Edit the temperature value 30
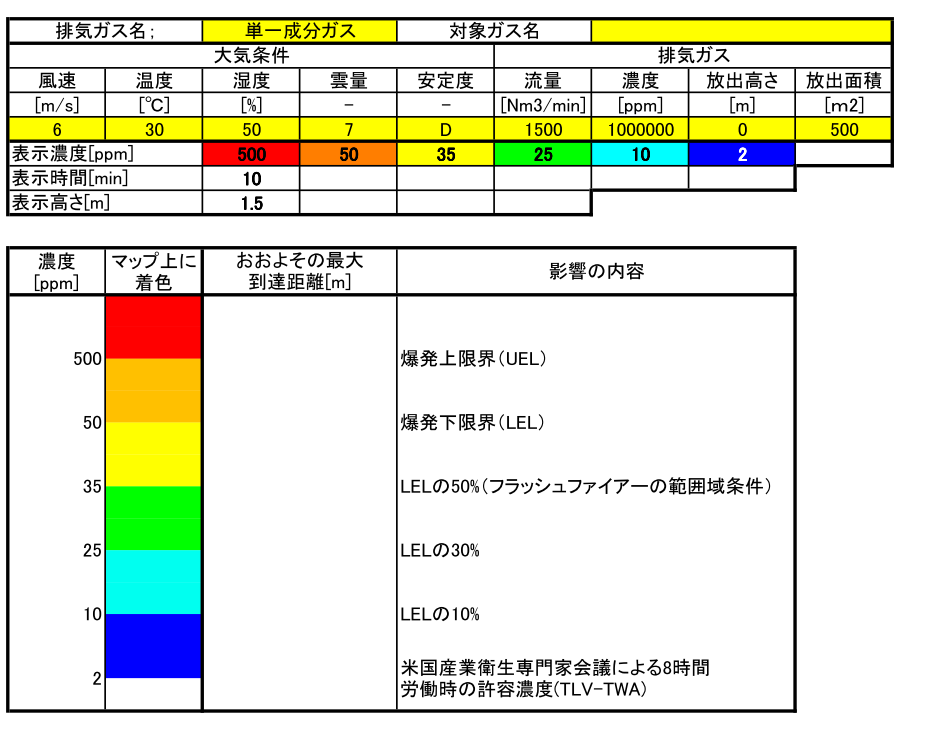Image resolution: width=927 pixels, height=747 pixels. click(154, 129)
